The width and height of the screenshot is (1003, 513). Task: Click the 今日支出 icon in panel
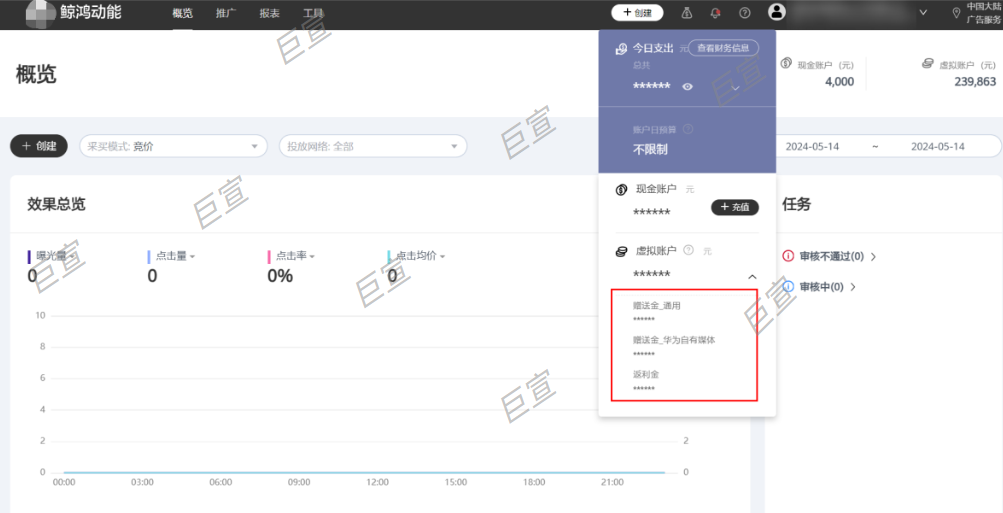pyautogui.click(x=621, y=49)
